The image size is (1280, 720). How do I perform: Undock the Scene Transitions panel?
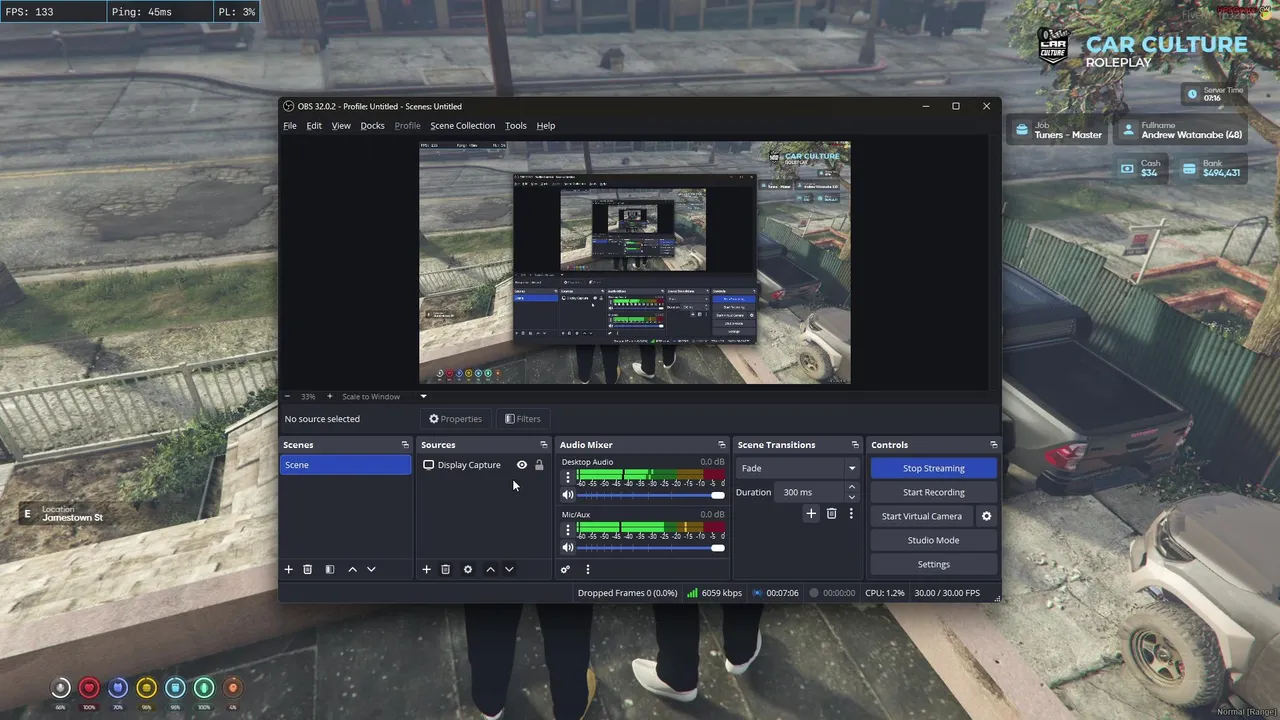click(855, 445)
